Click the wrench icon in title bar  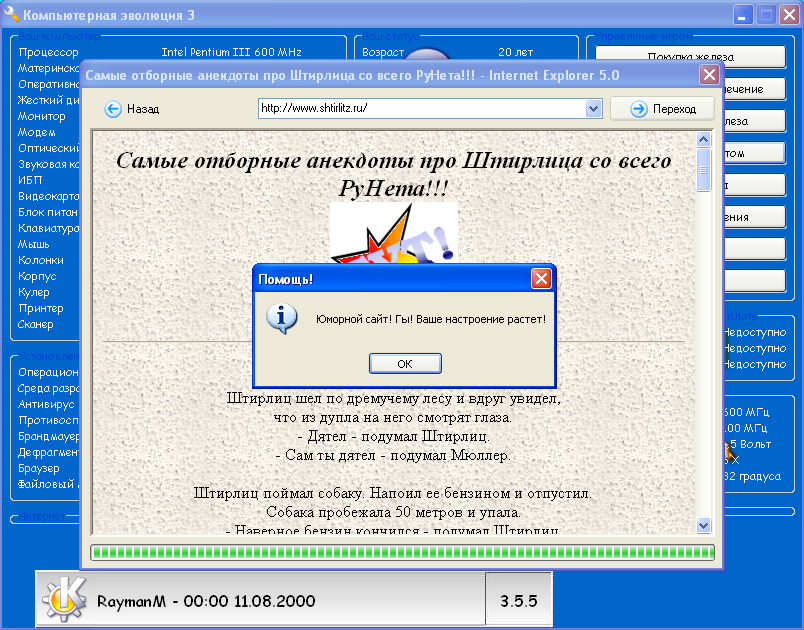click(x=11, y=14)
